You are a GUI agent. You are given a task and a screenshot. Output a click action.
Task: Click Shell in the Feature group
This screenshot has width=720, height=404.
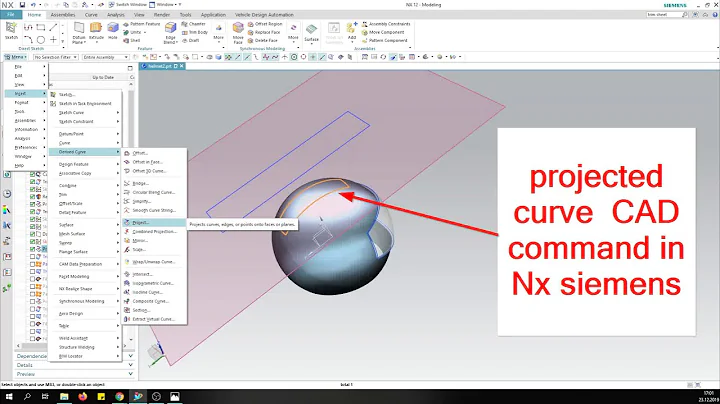click(132, 40)
